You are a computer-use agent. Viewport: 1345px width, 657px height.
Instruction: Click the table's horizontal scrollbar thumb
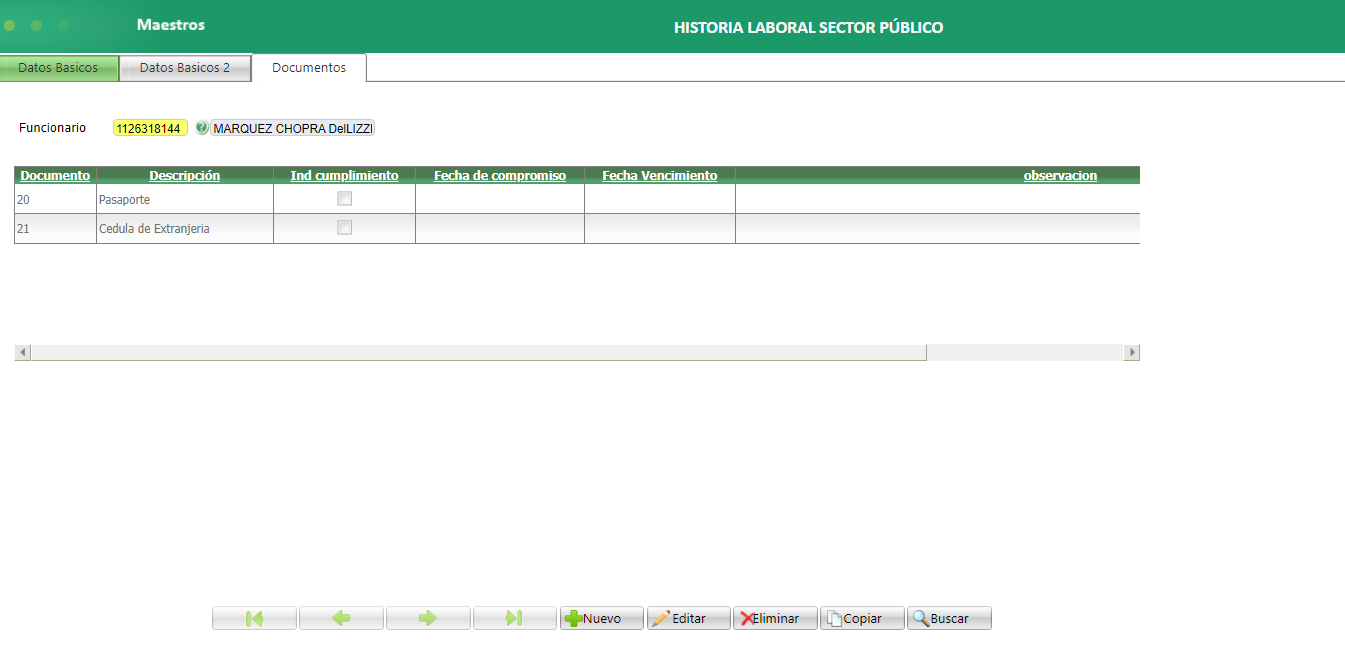pos(479,352)
